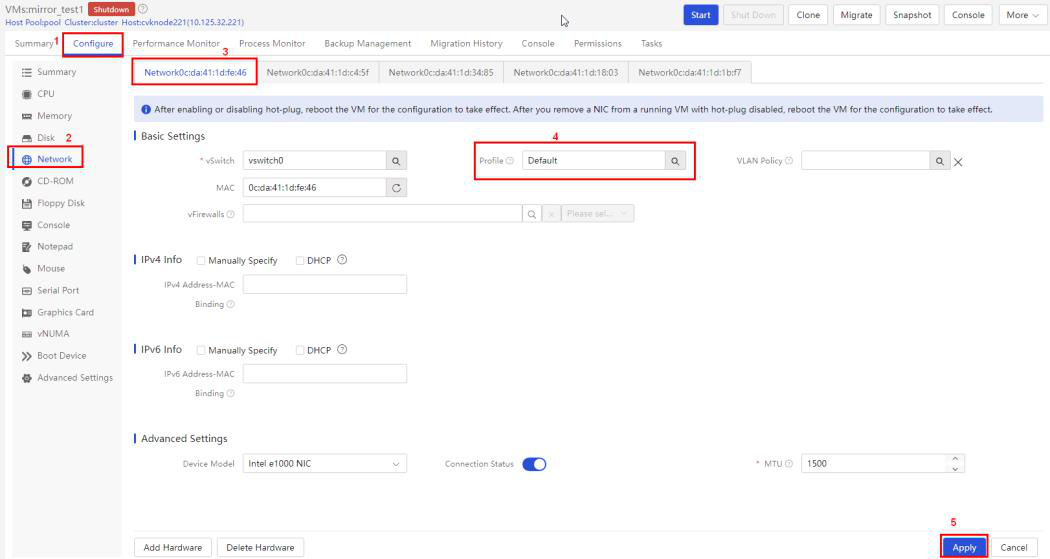Click the Clone button
Screen dimensions: 1050x559
click(x=808, y=15)
